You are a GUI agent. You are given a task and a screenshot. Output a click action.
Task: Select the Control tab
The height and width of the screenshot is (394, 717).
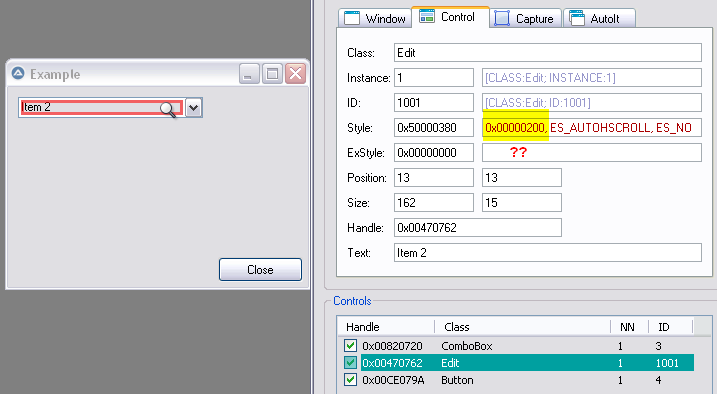click(x=450, y=17)
